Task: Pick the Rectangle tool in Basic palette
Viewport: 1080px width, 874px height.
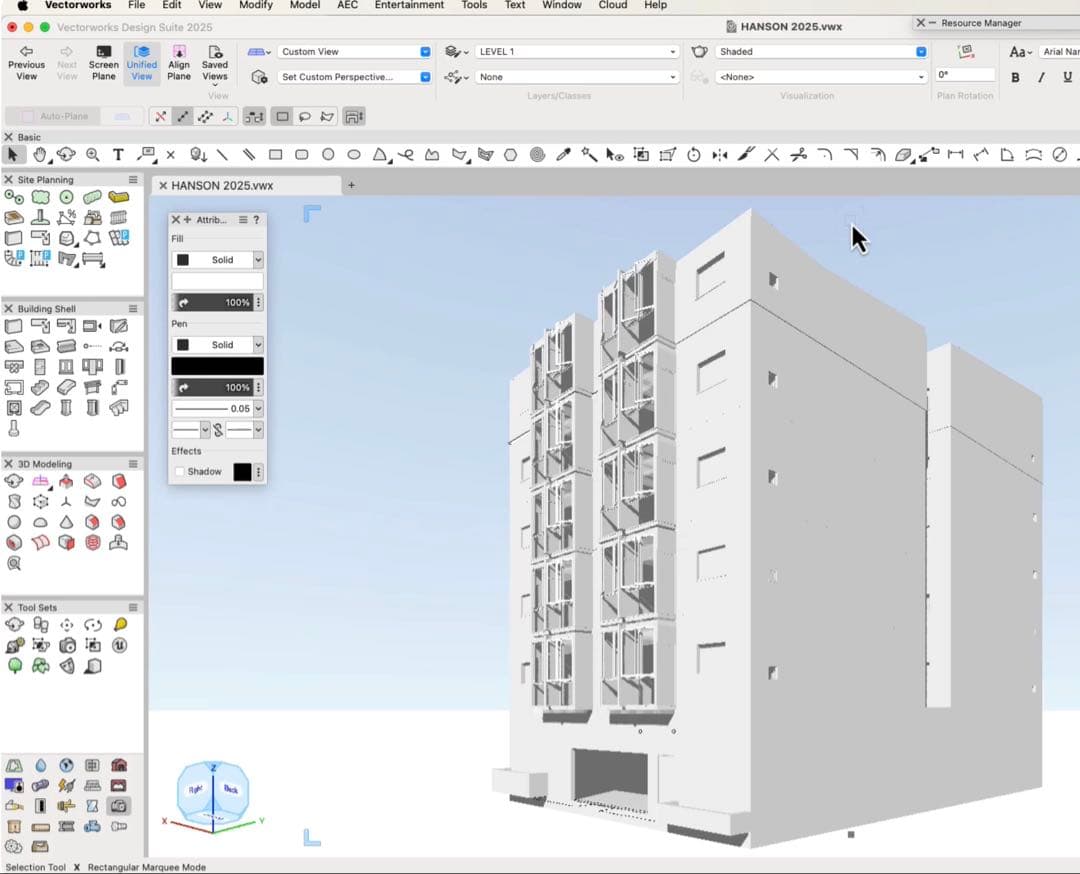Action: 275,155
